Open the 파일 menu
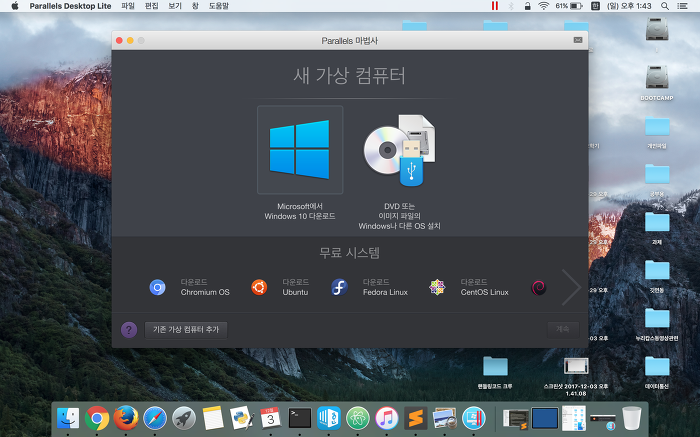Viewport: 700px width, 437px height. coord(128,6)
